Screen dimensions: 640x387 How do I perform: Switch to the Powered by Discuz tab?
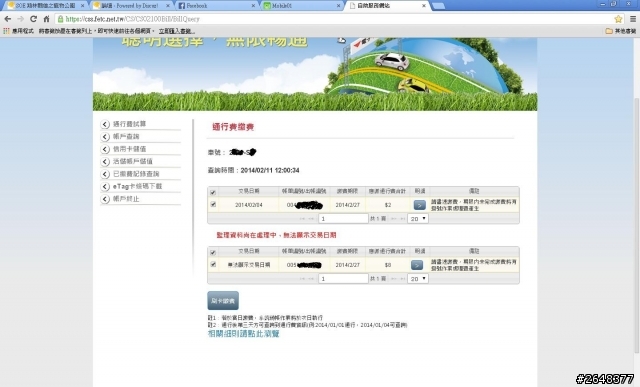coord(131,6)
